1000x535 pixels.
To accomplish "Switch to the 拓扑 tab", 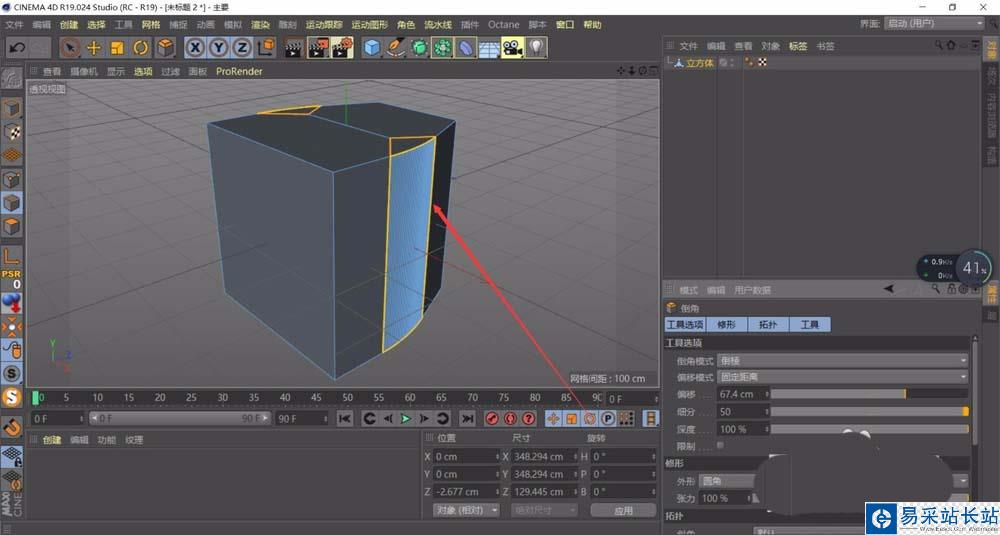I will point(767,325).
